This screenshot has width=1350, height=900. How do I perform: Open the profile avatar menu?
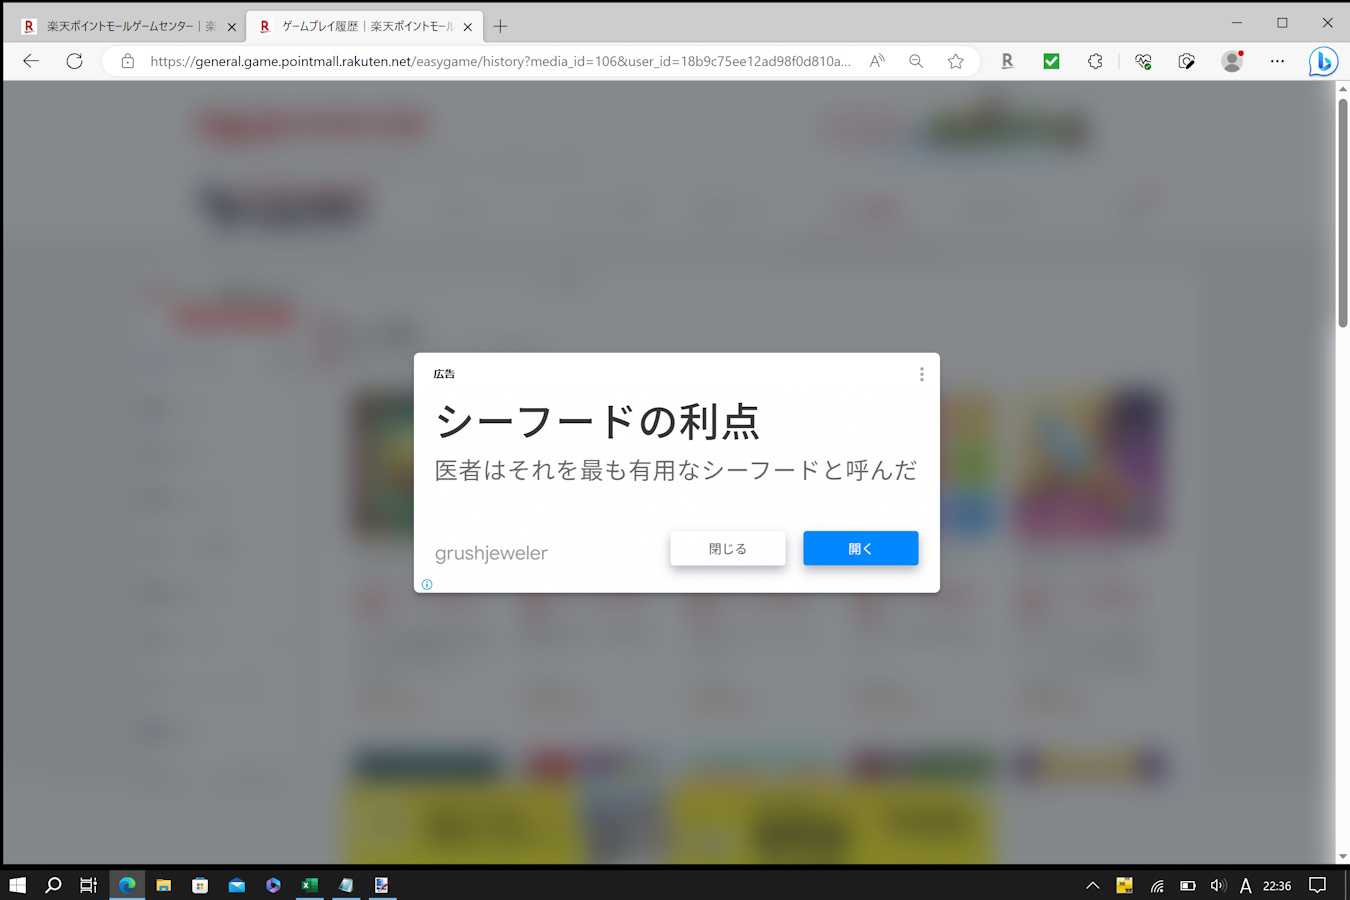click(1232, 61)
